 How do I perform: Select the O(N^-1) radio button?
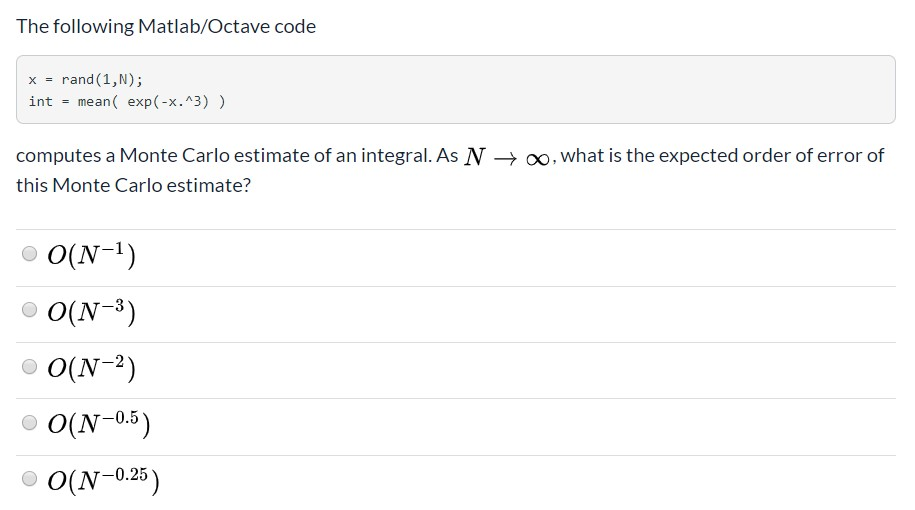tap(29, 253)
